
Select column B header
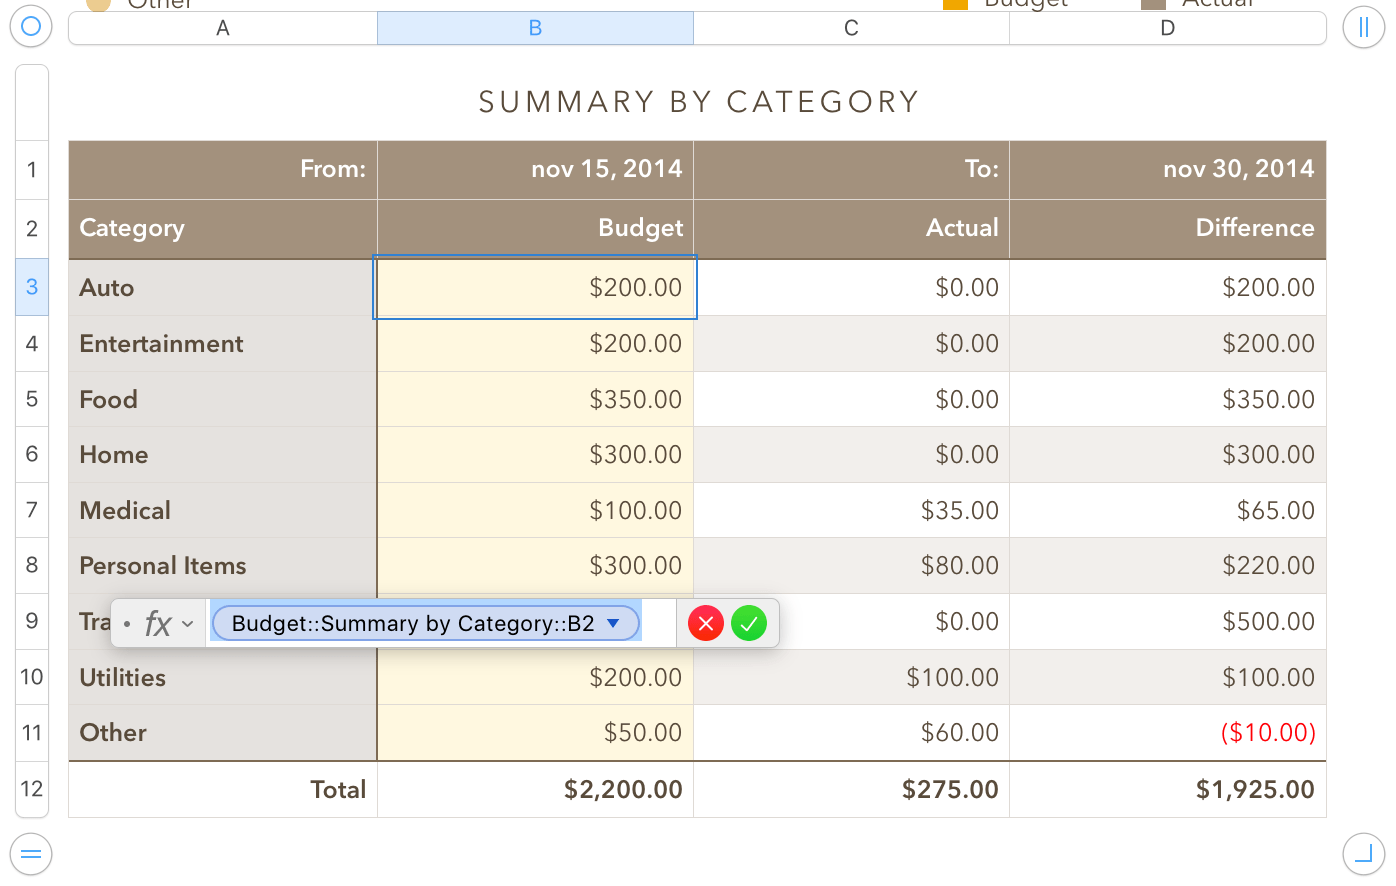(535, 28)
